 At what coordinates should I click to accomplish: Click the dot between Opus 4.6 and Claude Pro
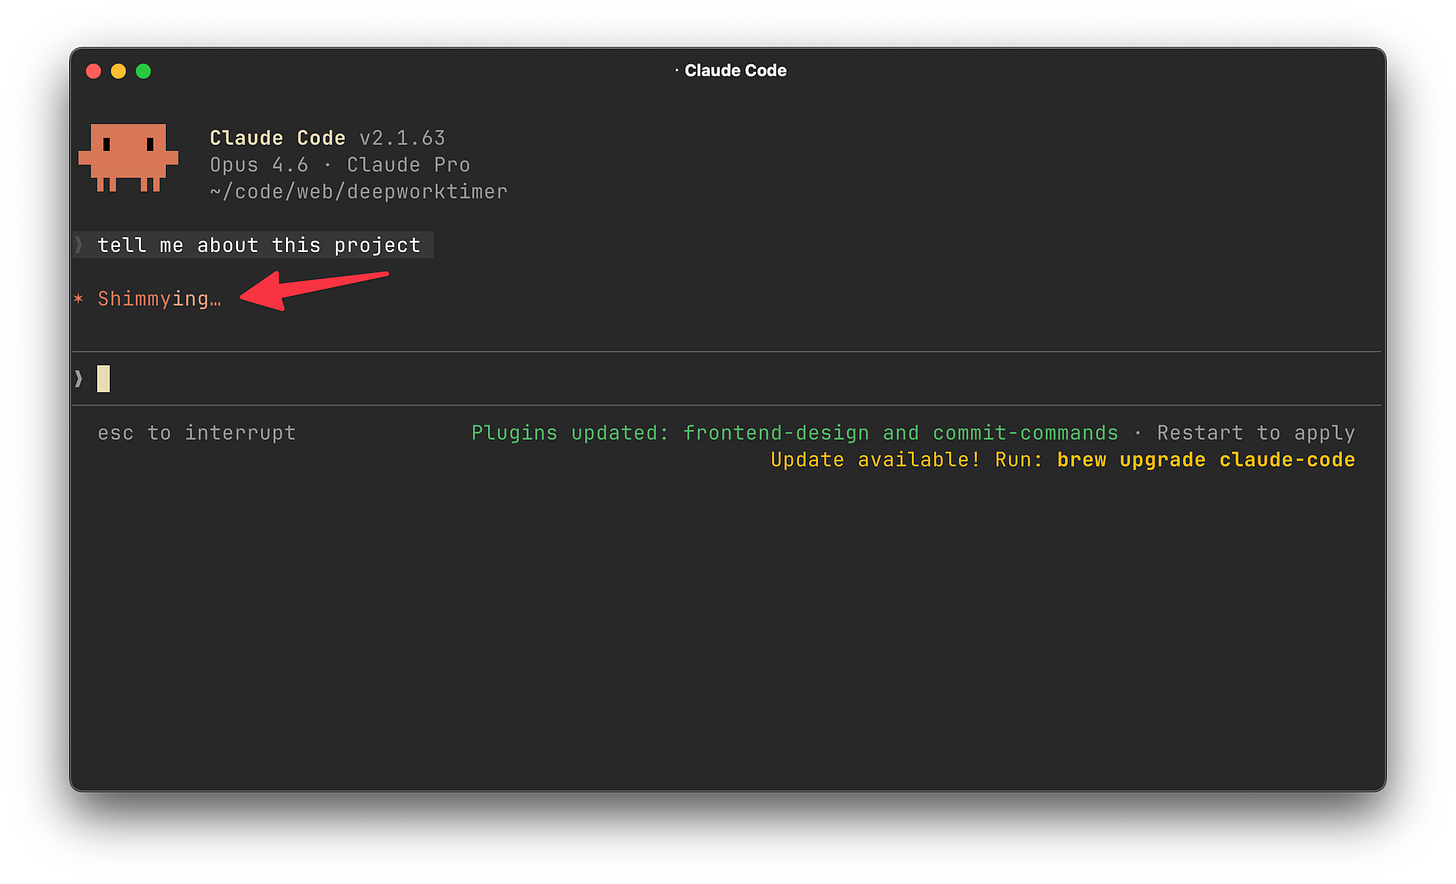coord(327,164)
